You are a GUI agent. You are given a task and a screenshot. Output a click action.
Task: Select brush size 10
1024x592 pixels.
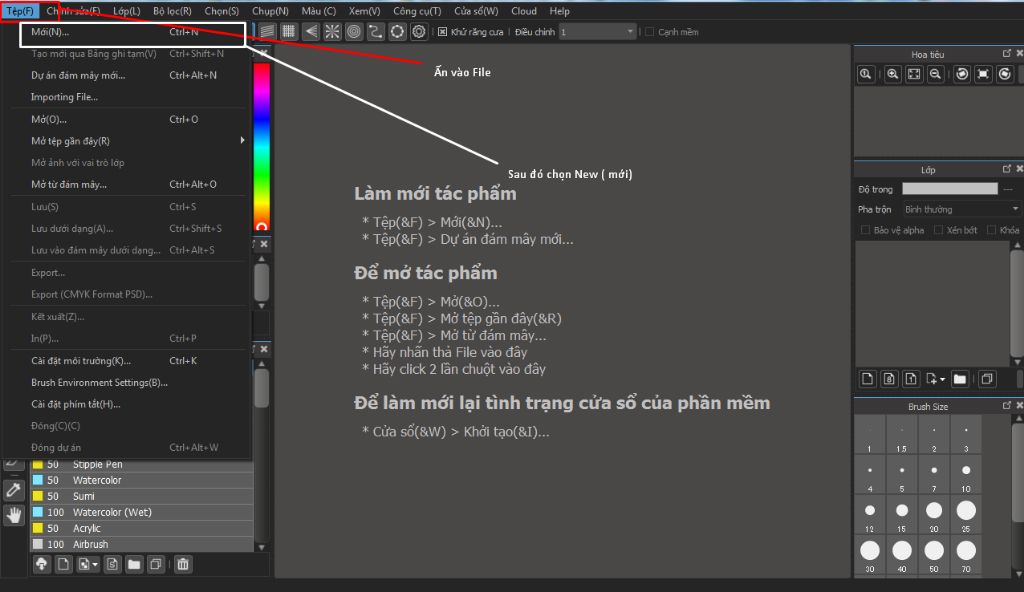coord(966,475)
